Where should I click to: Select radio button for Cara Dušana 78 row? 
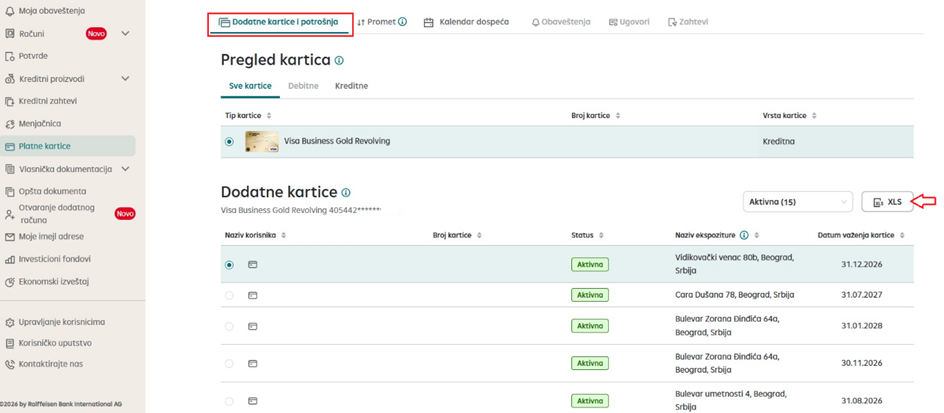click(x=229, y=295)
